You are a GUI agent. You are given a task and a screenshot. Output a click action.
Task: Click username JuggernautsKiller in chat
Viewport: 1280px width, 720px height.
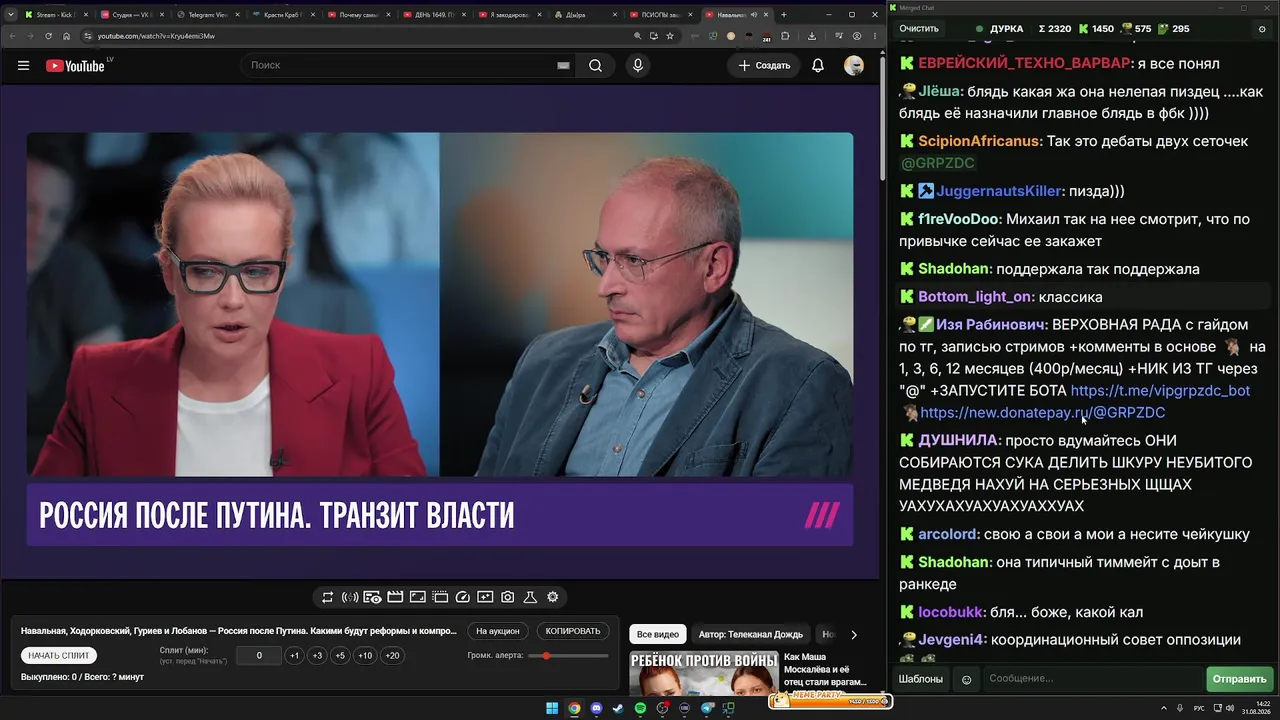1000,190
